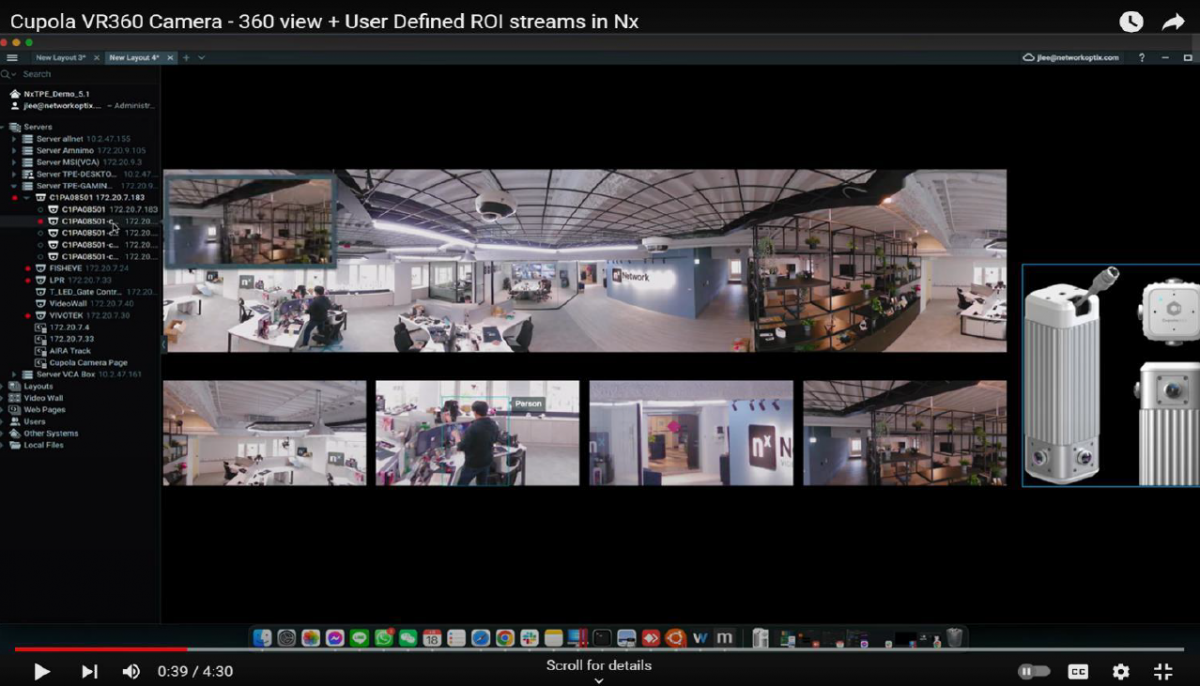Expand Server MSI(VCA) node
The width and height of the screenshot is (1200, 686).
pyautogui.click(x=14, y=162)
